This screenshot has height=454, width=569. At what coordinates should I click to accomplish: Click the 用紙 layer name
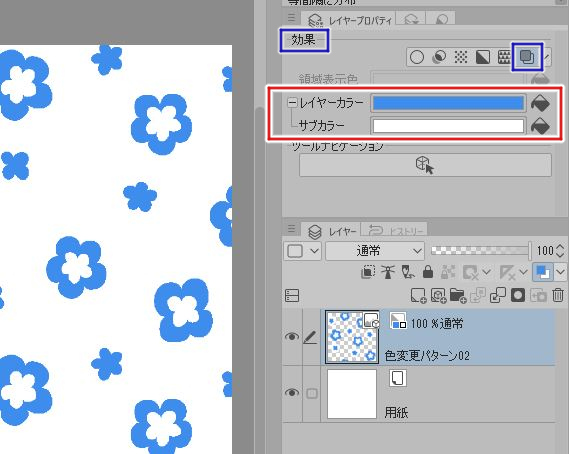click(396, 413)
